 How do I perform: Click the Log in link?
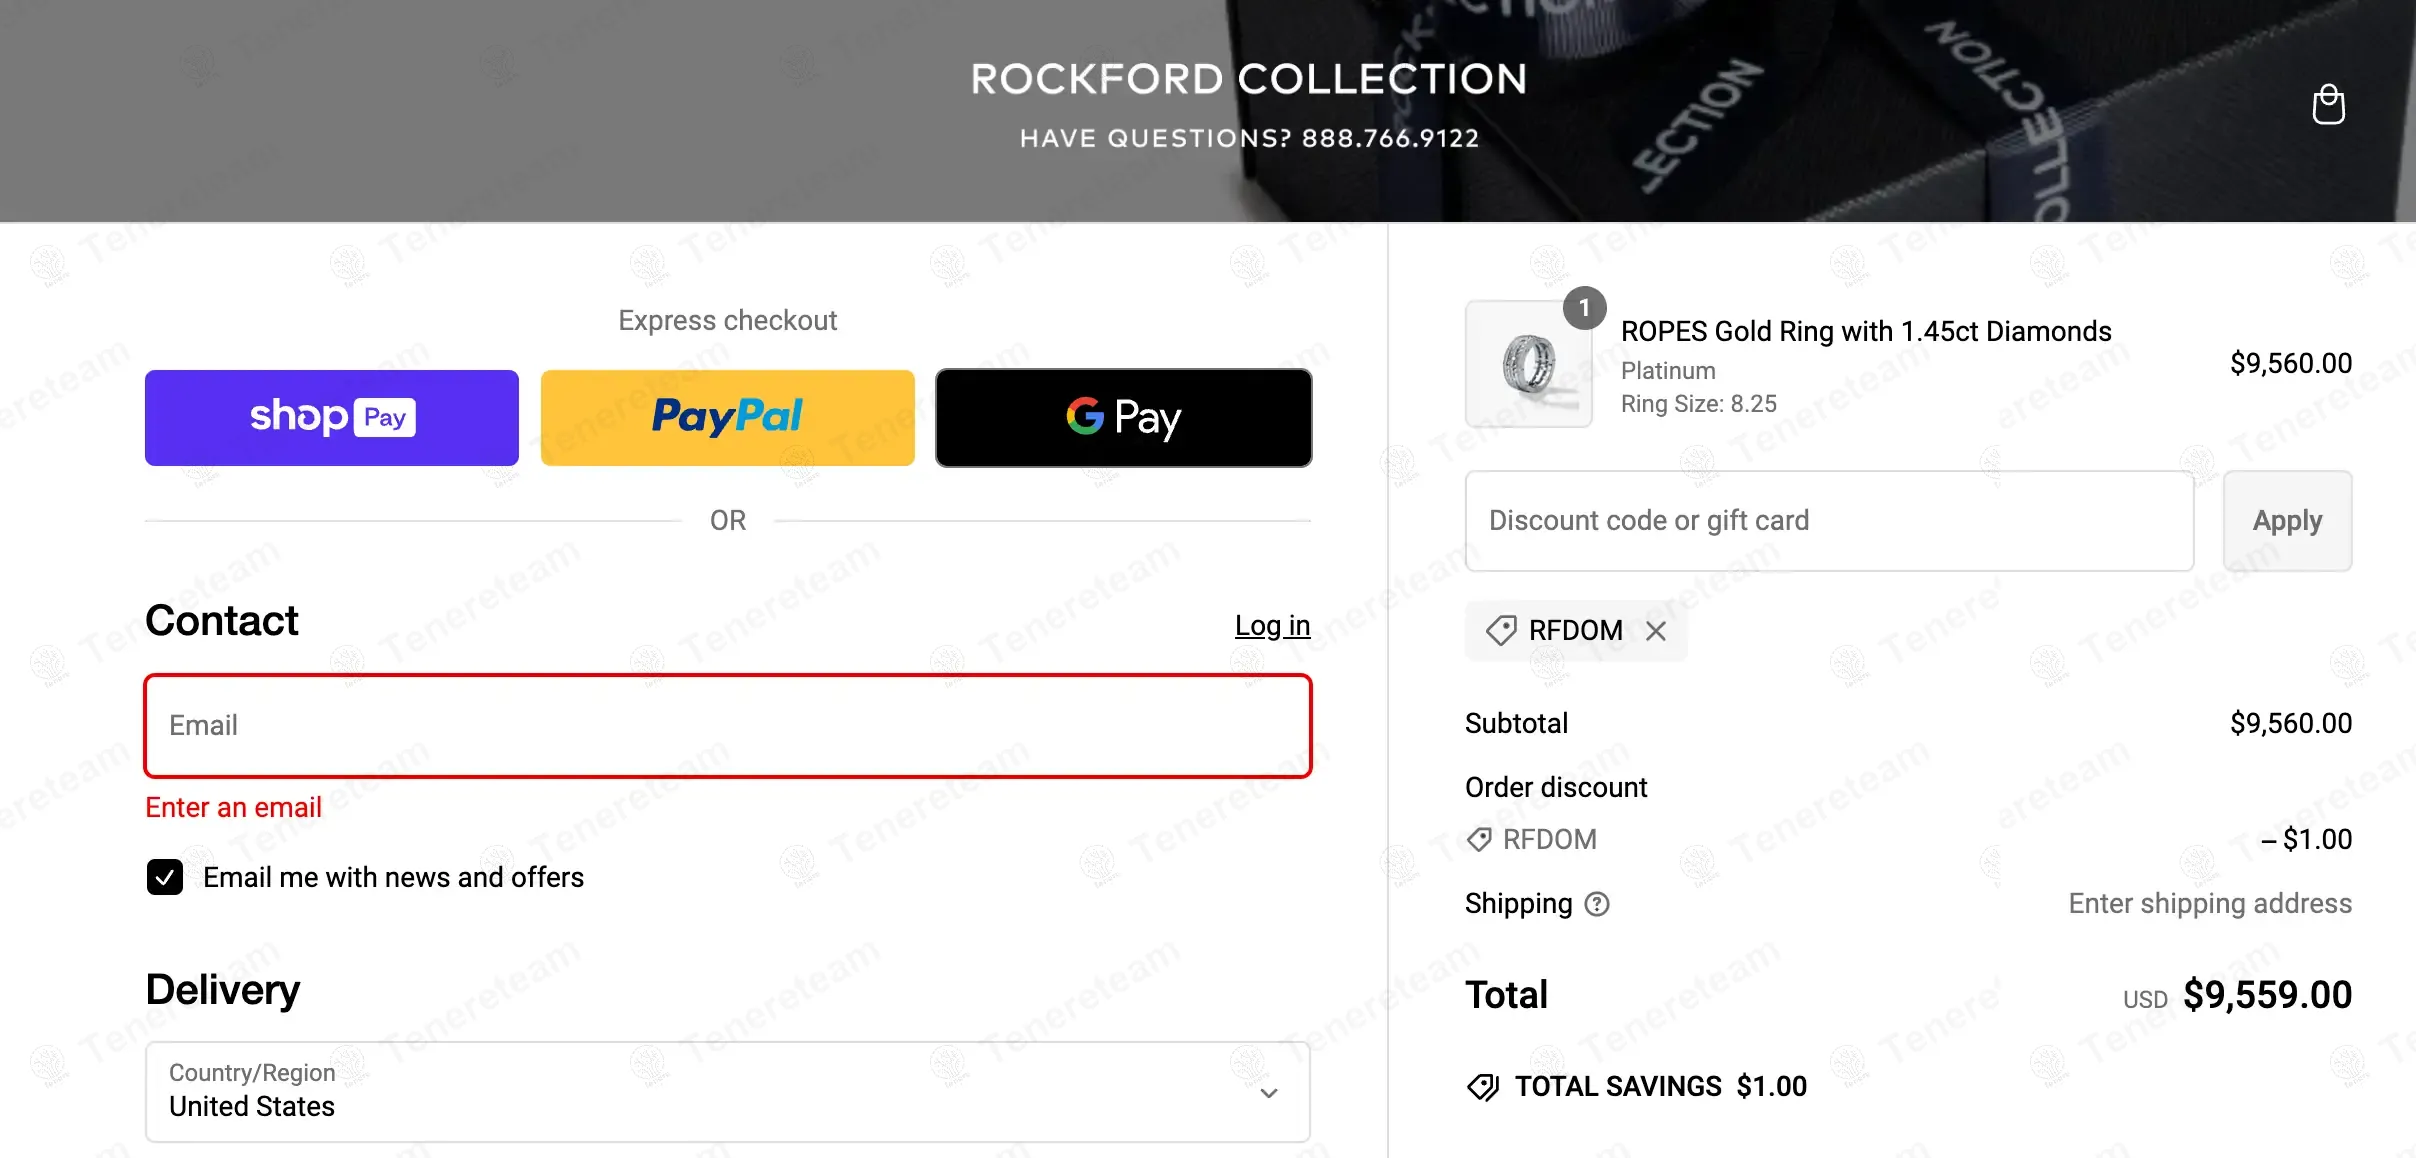point(1272,626)
